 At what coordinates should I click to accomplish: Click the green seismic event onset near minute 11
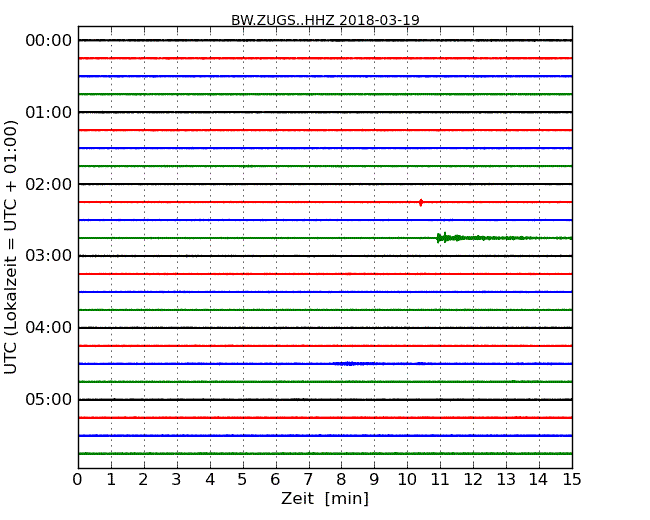(442, 238)
